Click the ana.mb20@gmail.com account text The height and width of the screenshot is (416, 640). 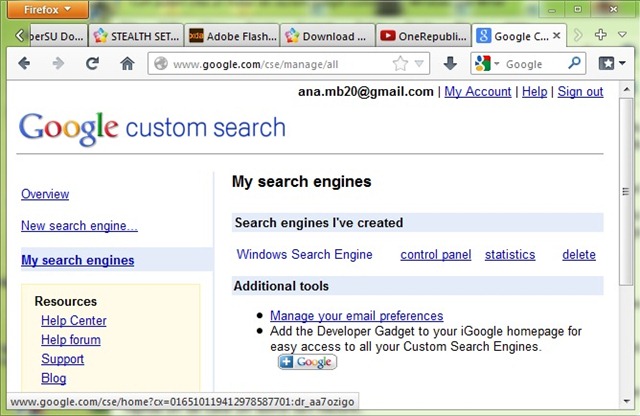coord(365,91)
